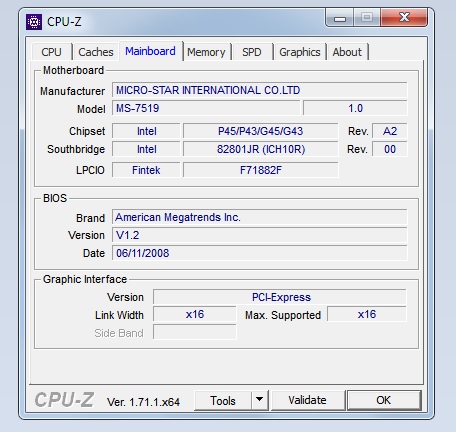Minimize the CPU-Z window
Screen dimensions: 456x432
(x=340, y=18)
